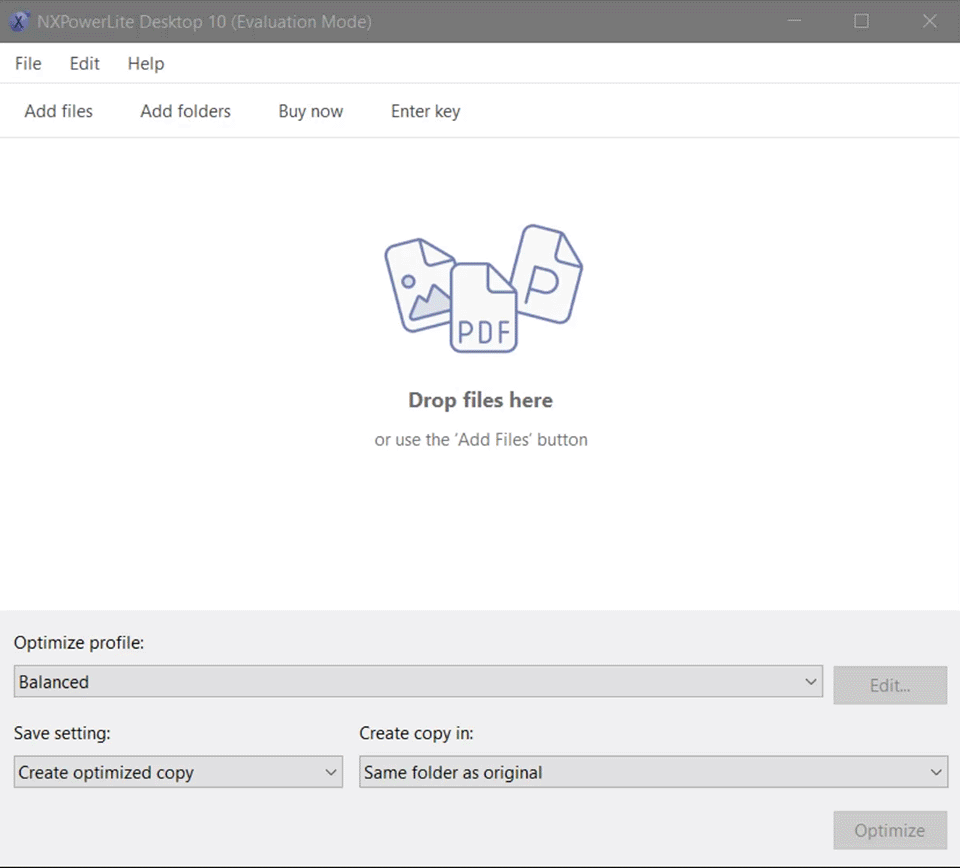Viewport: 960px width, 868px height.
Task: Click the 'or use the Add Files button' hint
Action: [x=481, y=440]
